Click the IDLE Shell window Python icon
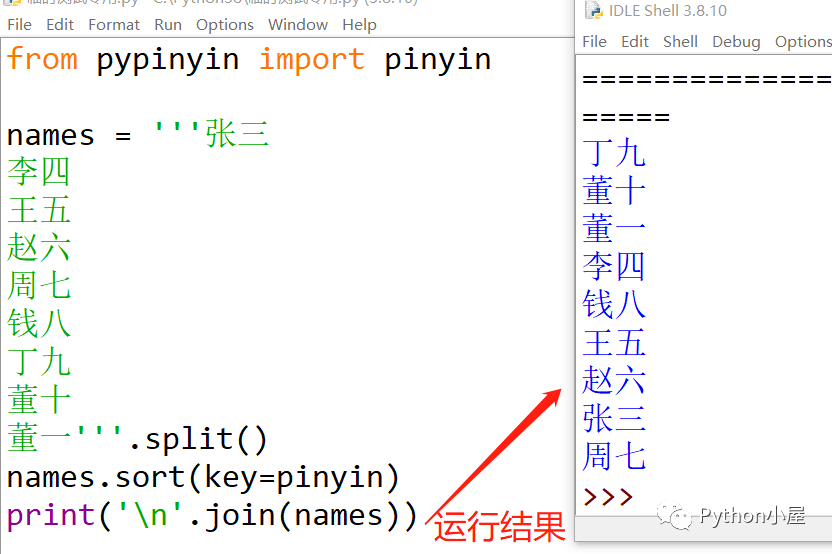Image resolution: width=832 pixels, height=554 pixels. (x=593, y=10)
